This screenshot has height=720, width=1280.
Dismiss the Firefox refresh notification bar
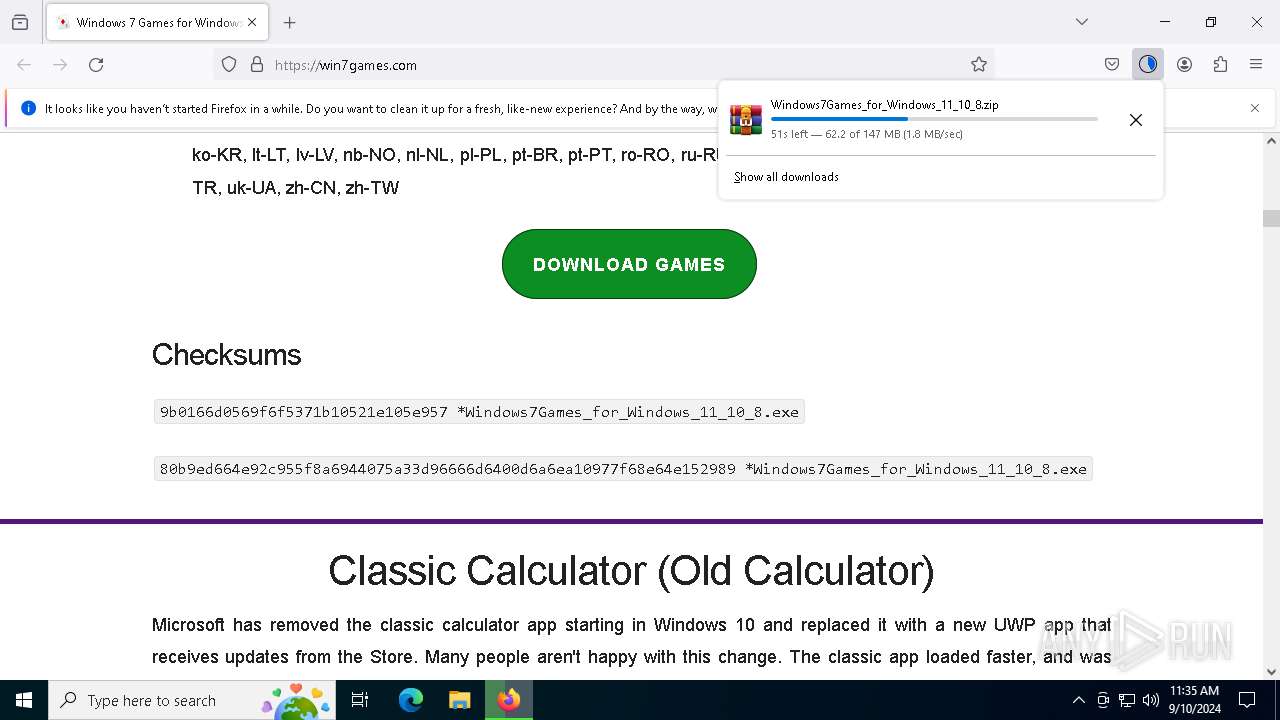(1255, 108)
